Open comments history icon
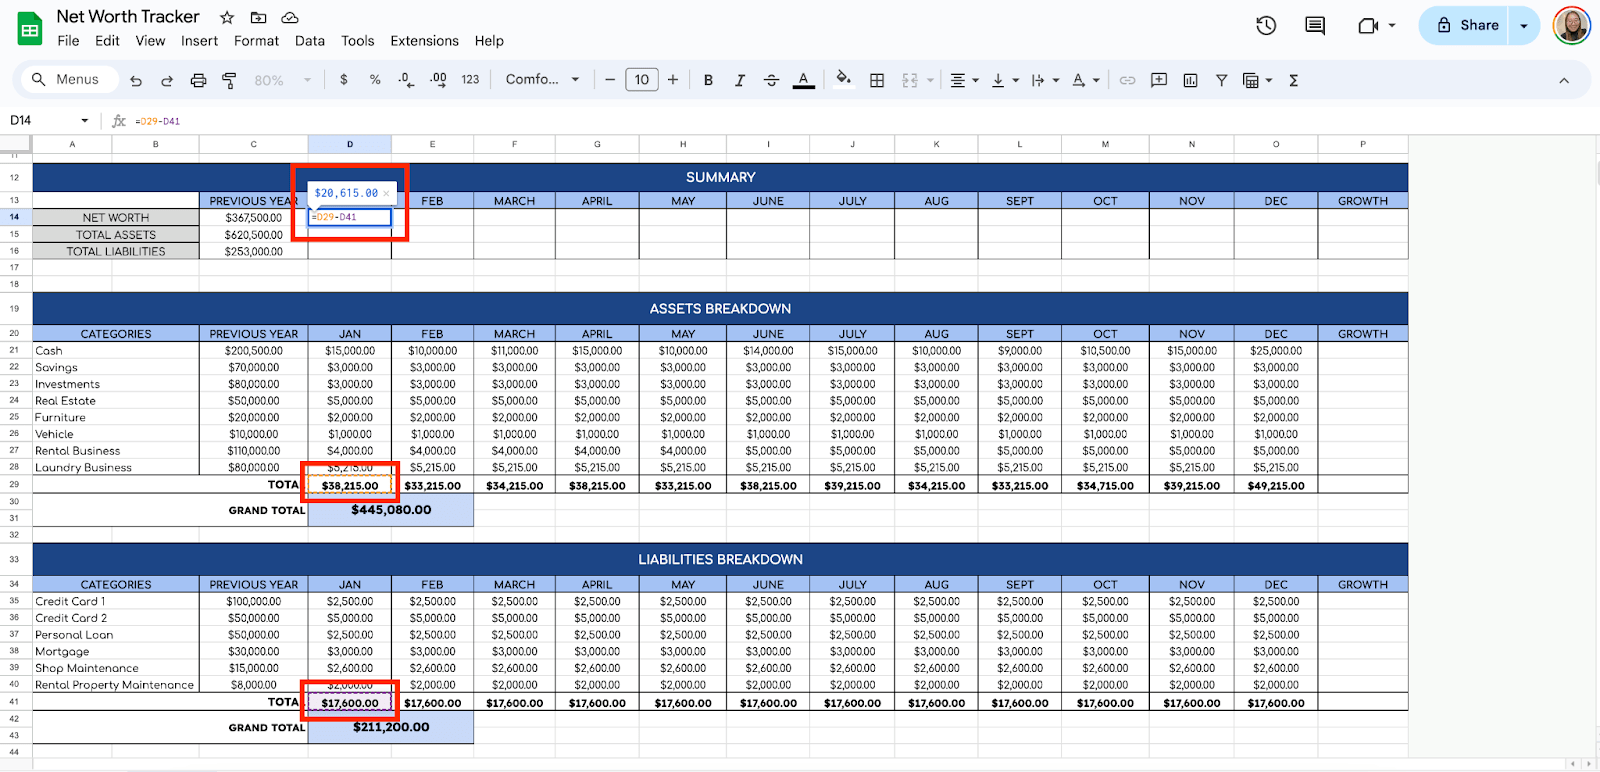The height and width of the screenshot is (772, 1600). 1315,26
